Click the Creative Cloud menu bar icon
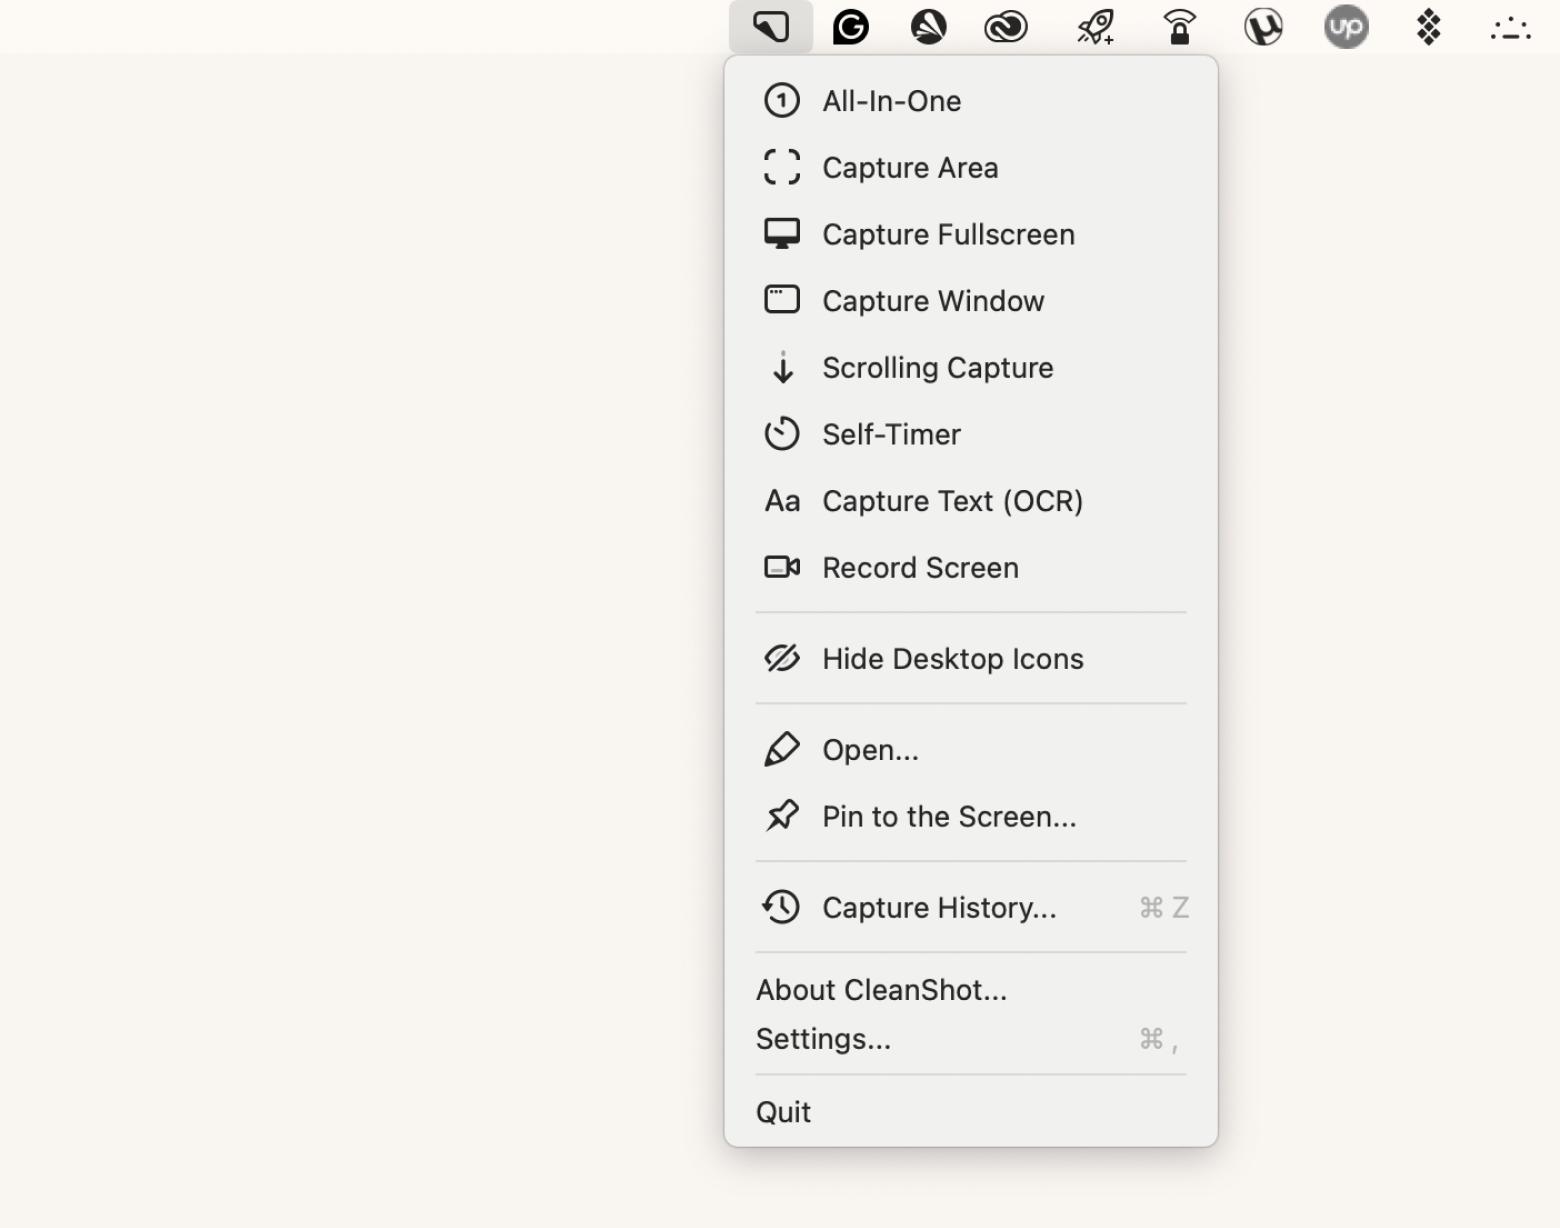The height and width of the screenshot is (1228, 1560). click(x=1005, y=27)
